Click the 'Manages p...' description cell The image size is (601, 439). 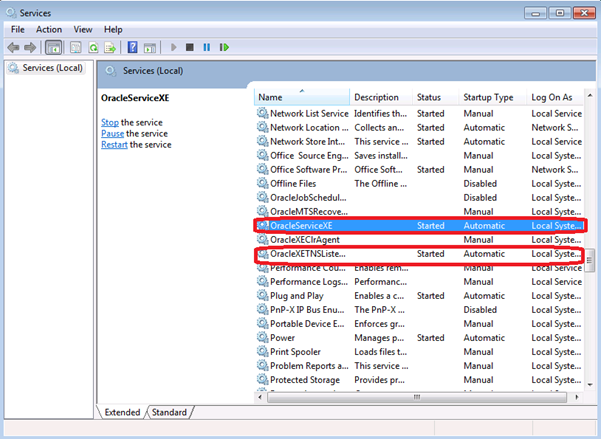379,338
